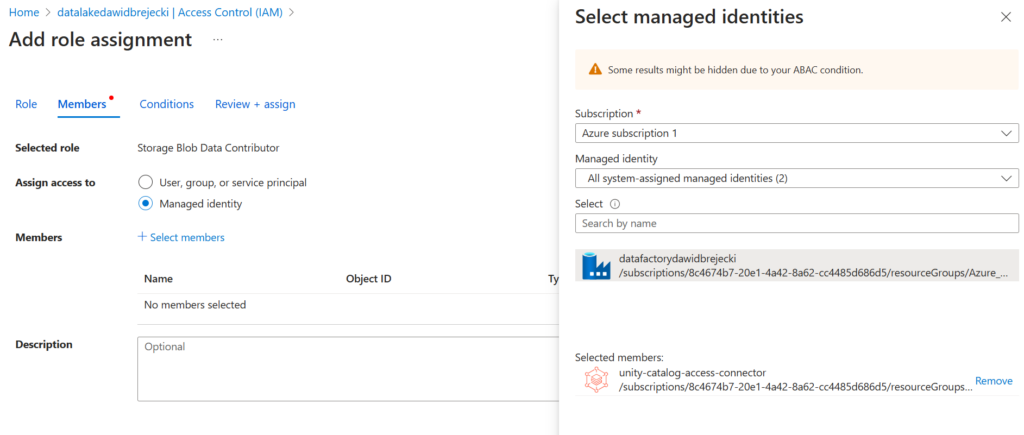Switch to the Role tab
Viewport: 1024px width, 435px height.
[26, 104]
